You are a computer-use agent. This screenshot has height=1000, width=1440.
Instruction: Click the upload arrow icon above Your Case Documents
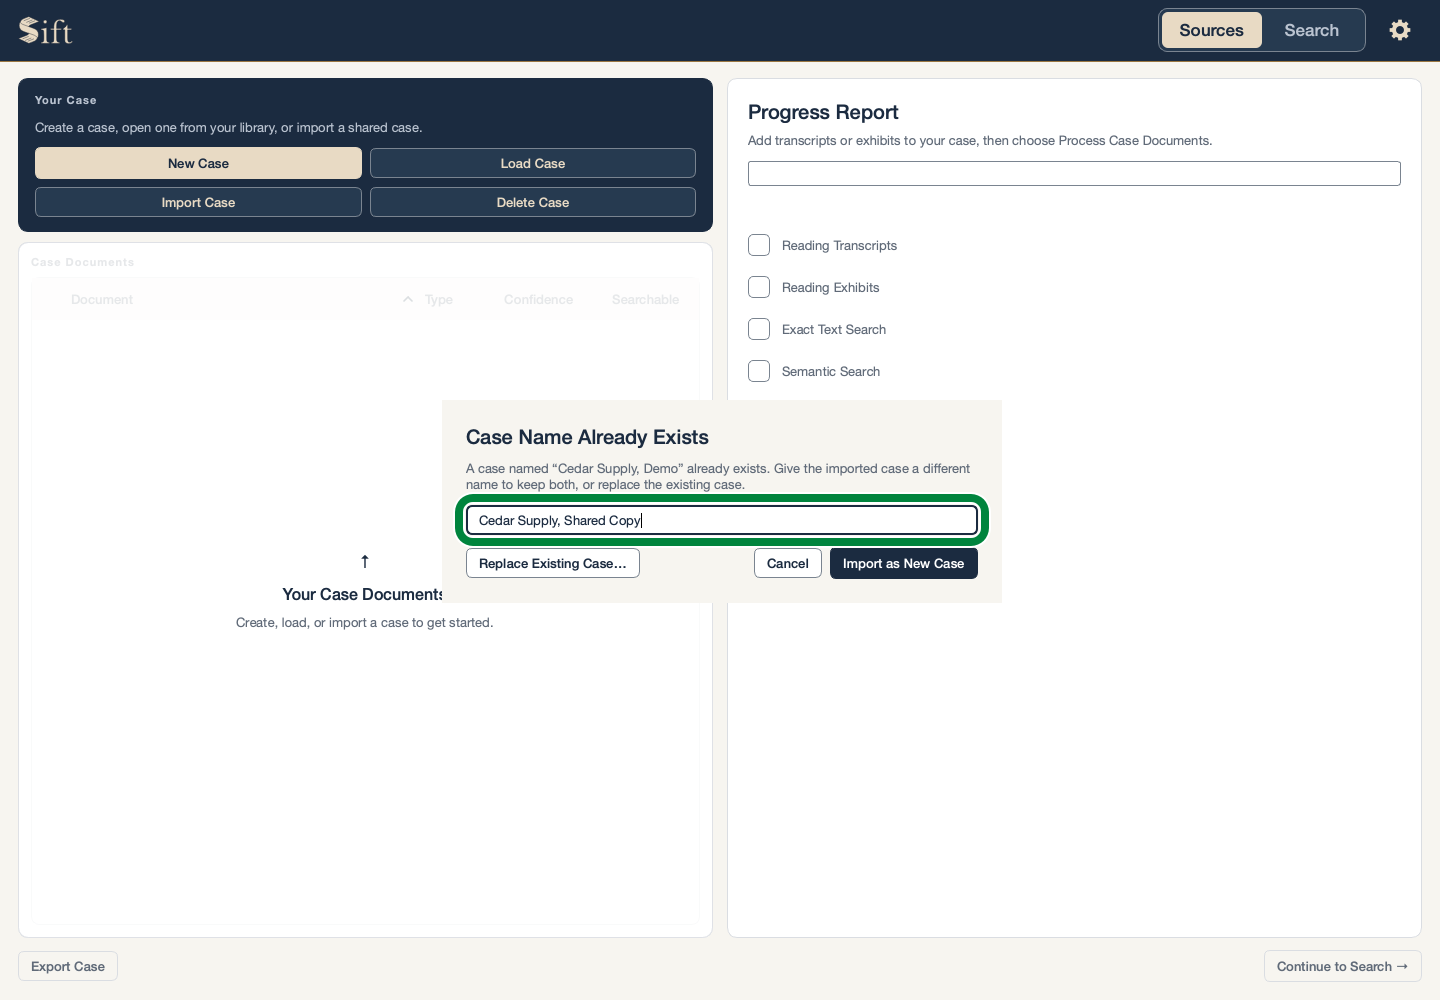coord(365,561)
